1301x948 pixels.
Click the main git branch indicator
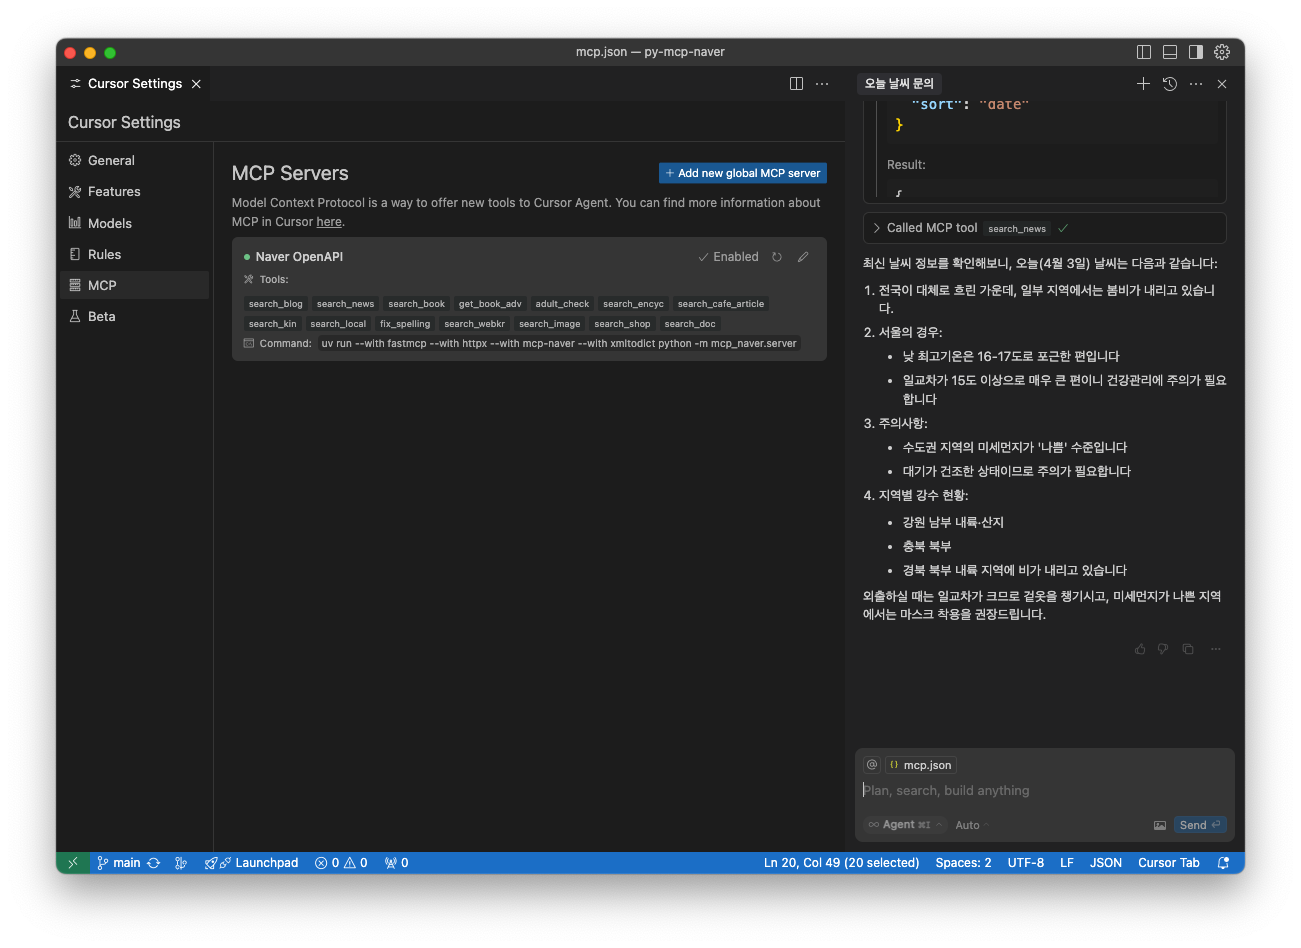click(x=119, y=863)
